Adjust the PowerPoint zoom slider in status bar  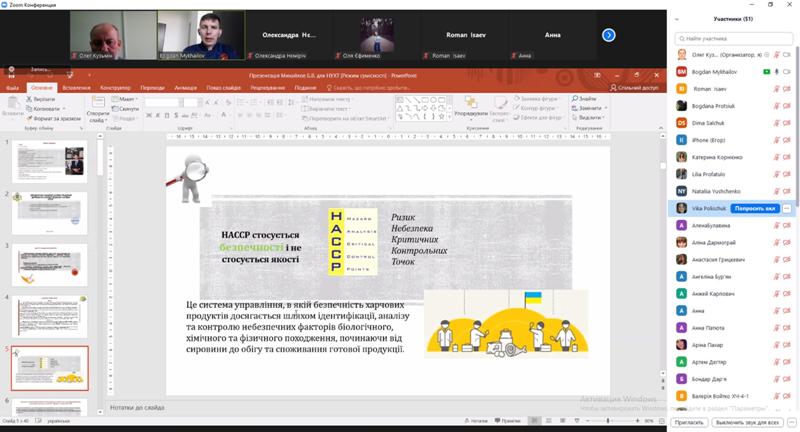pos(610,421)
